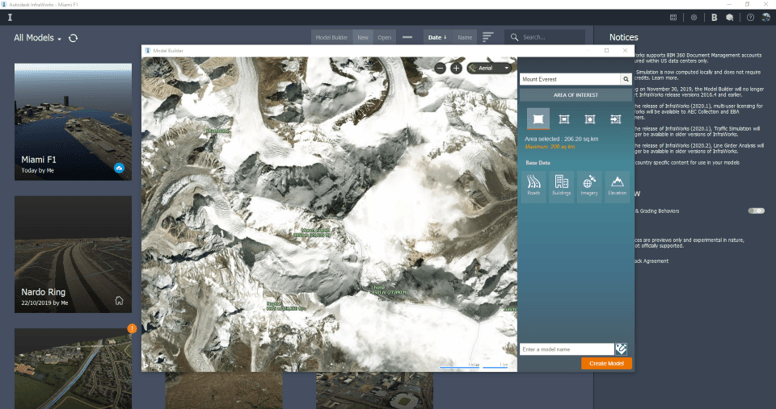Viewport: 776px width, 409px height.
Task: Click the B icon in top bar
Action: click(714, 17)
